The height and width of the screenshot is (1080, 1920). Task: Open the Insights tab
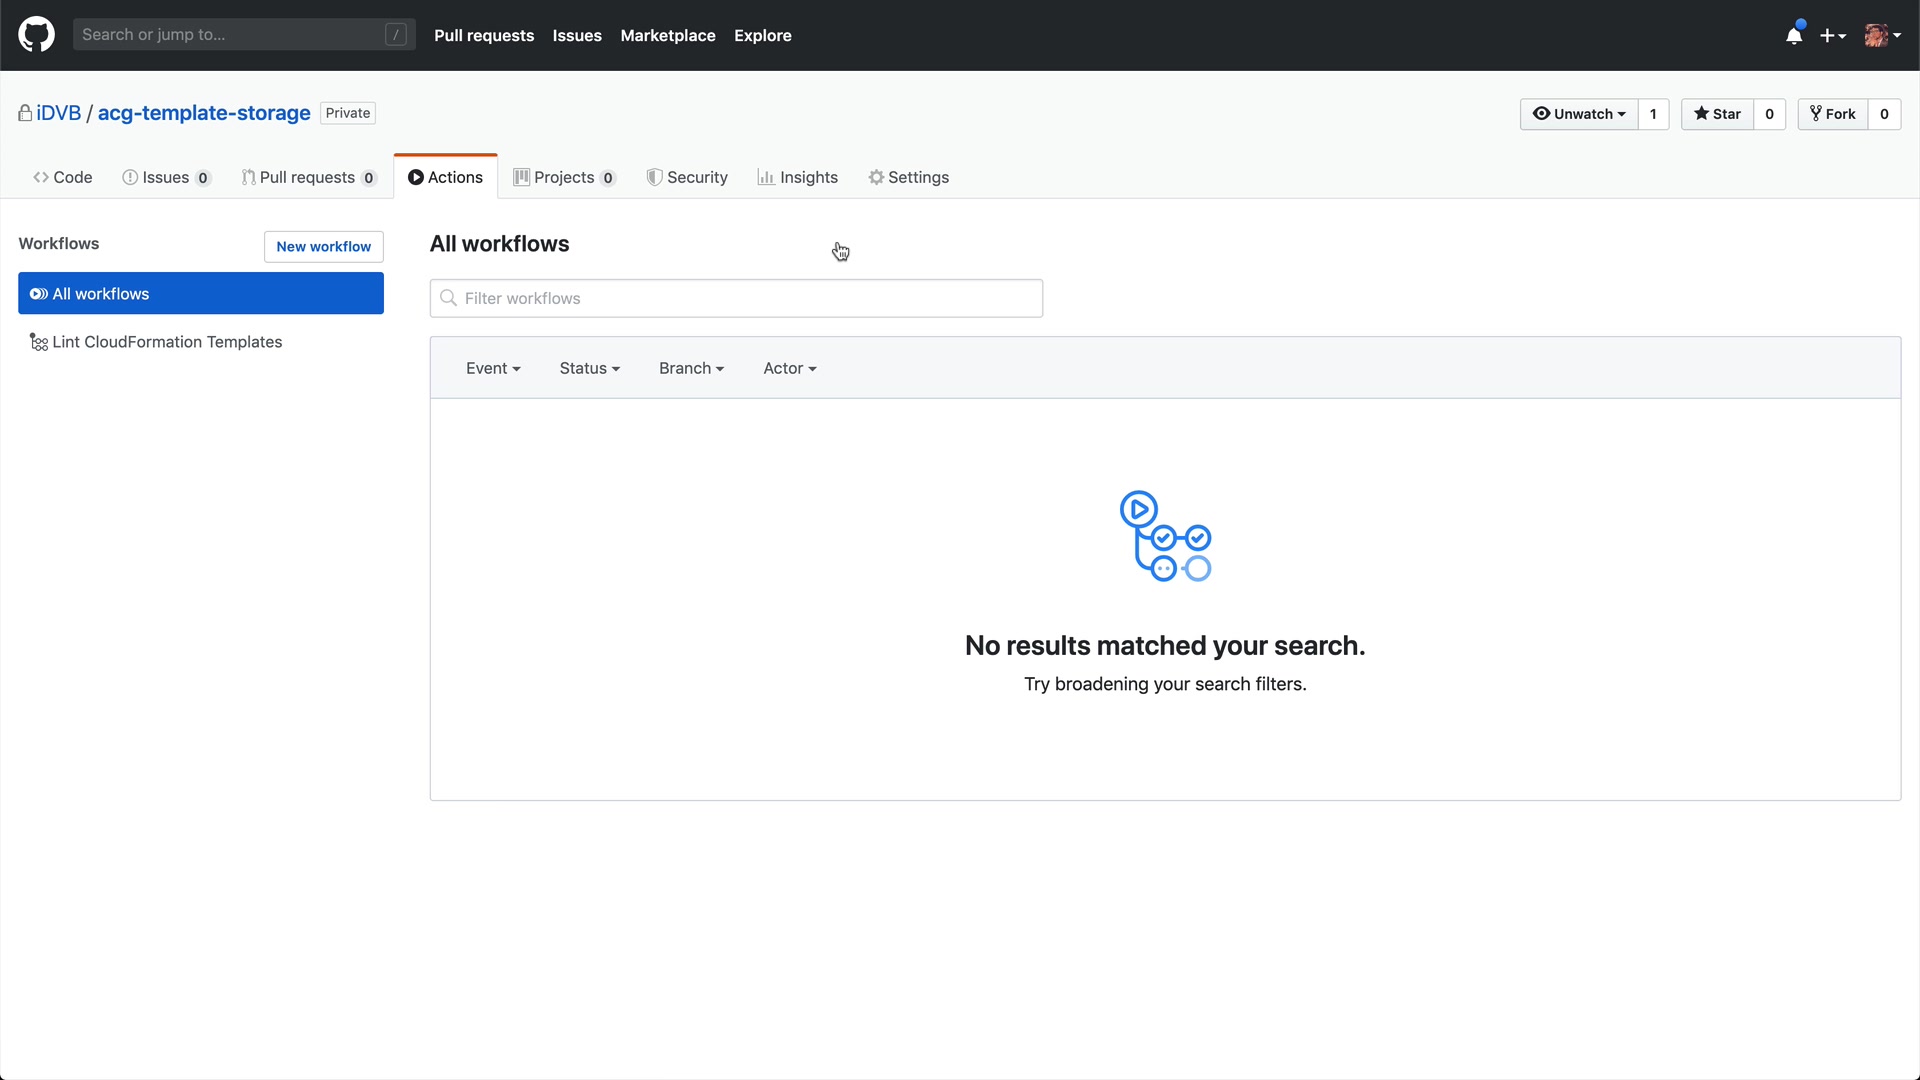[798, 177]
